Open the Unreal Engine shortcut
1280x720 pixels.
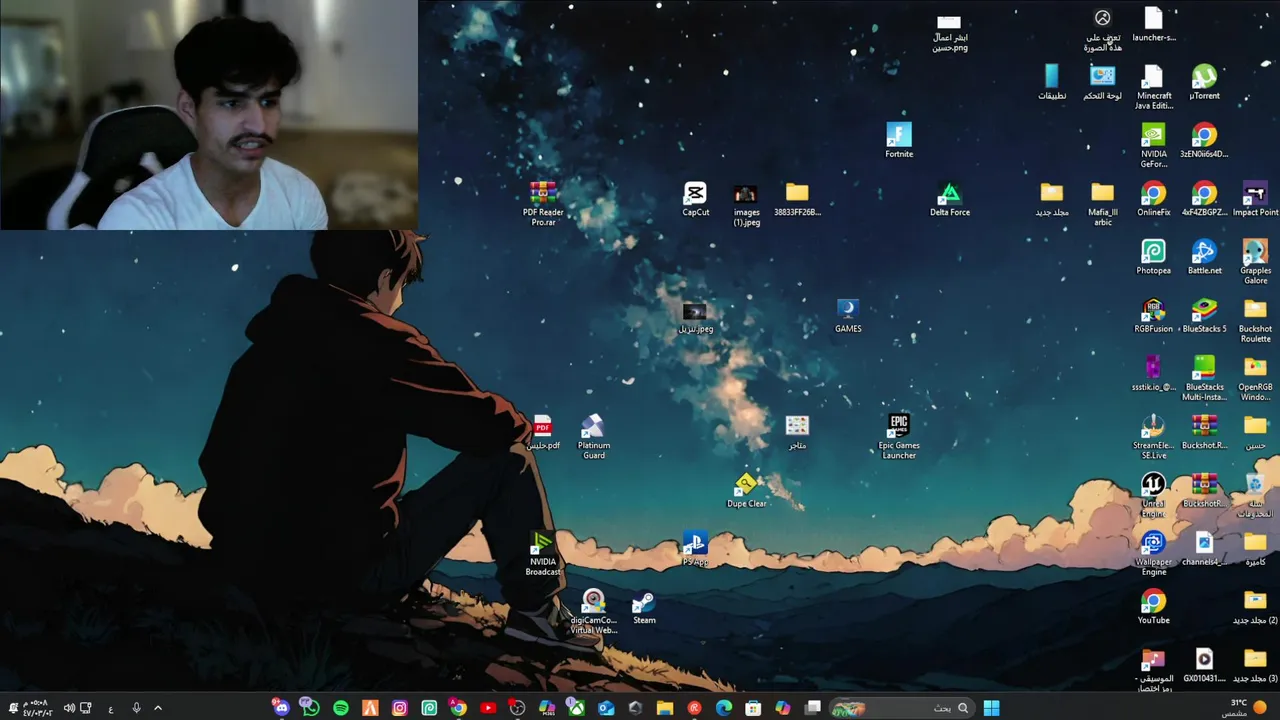(x=1153, y=494)
